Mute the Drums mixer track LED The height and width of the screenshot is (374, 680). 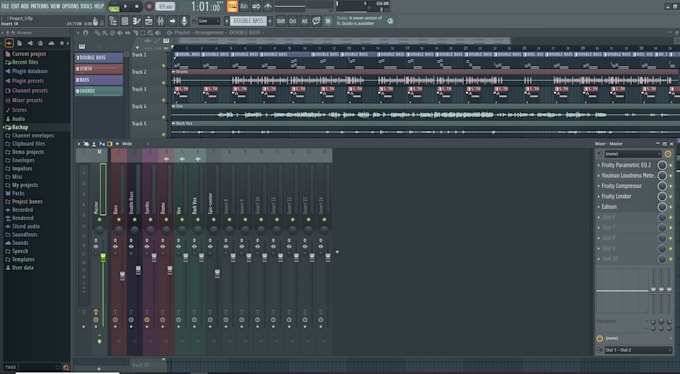point(166,220)
